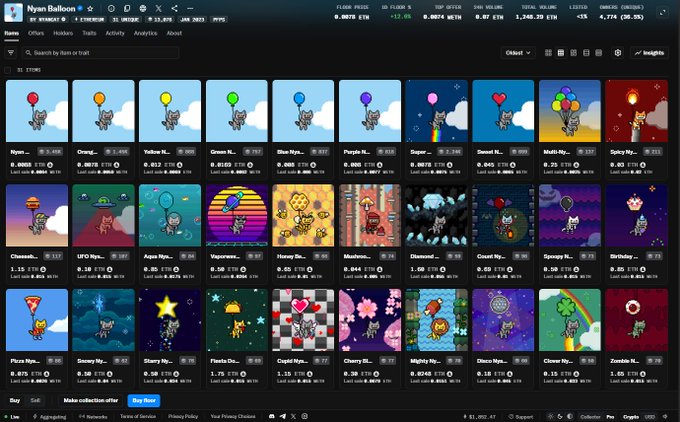Focus the Search by item or trait field

[100, 52]
